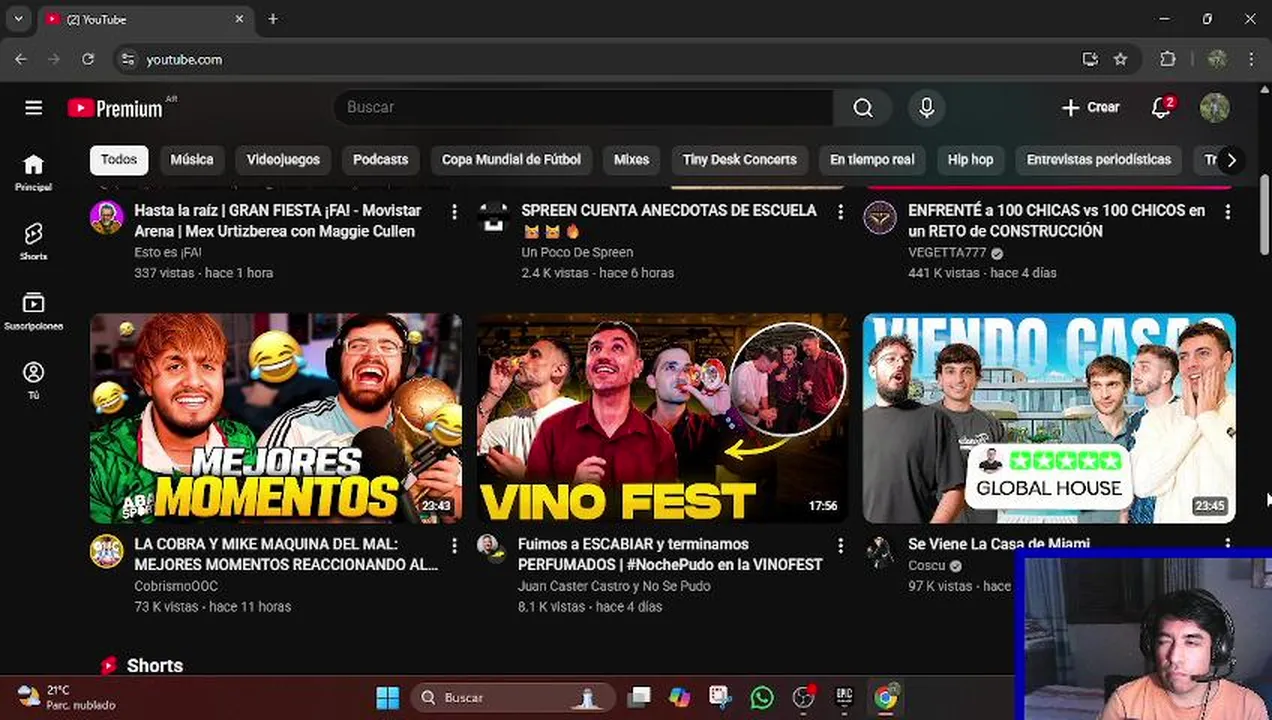Click the Un Poco De Spreen avatar
Screen dimensions: 1272x720
pos(493,217)
